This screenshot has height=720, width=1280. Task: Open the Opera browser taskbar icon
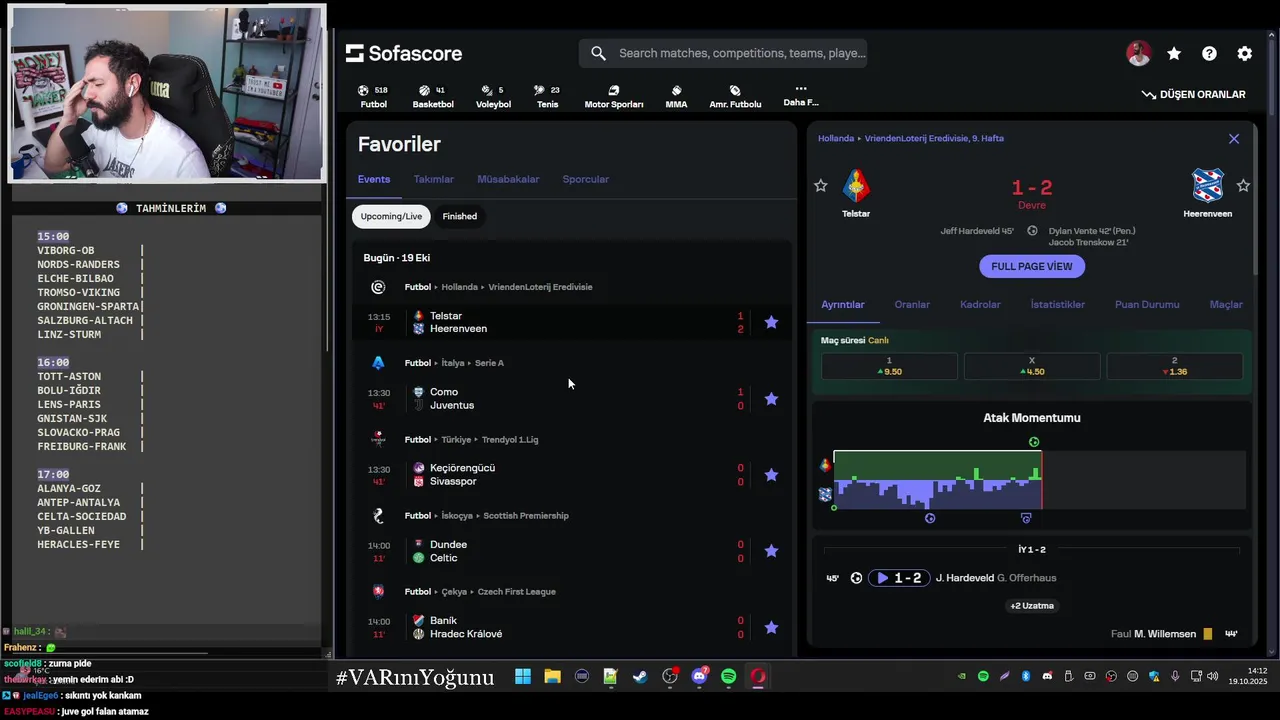click(758, 677)
